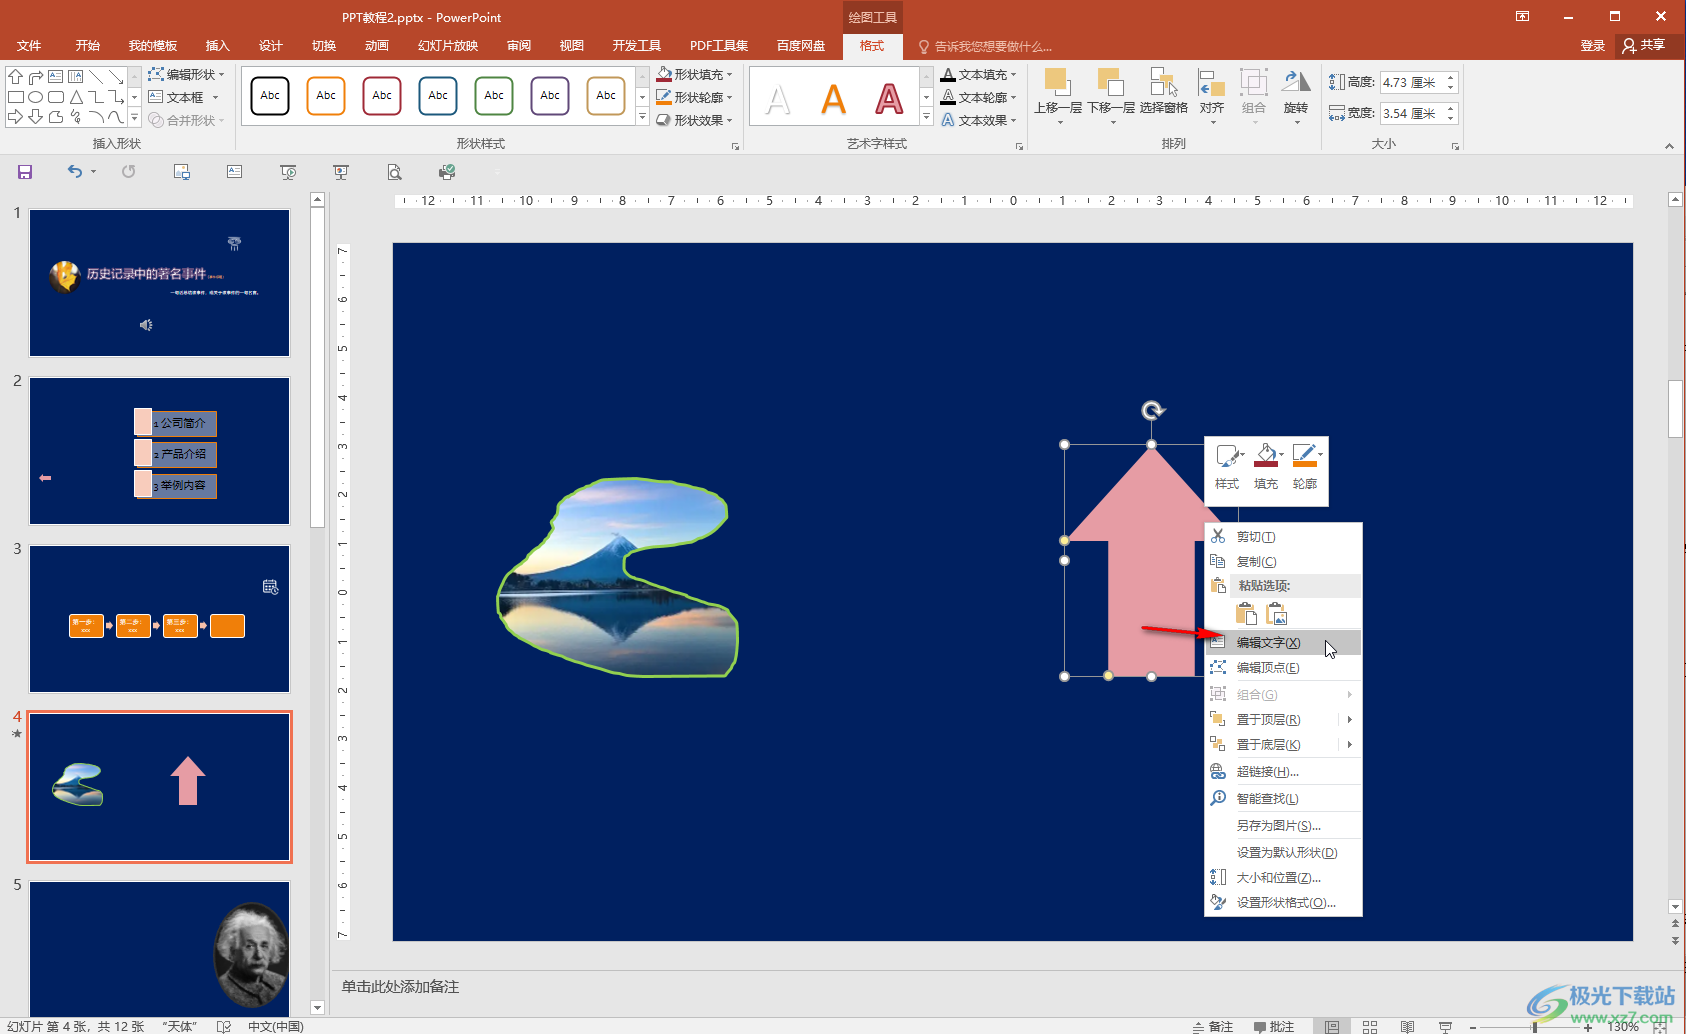1686x1034 pixels.
Task: Open the Text Effects (文本效果) dropdown
Action: coord(979,120)
